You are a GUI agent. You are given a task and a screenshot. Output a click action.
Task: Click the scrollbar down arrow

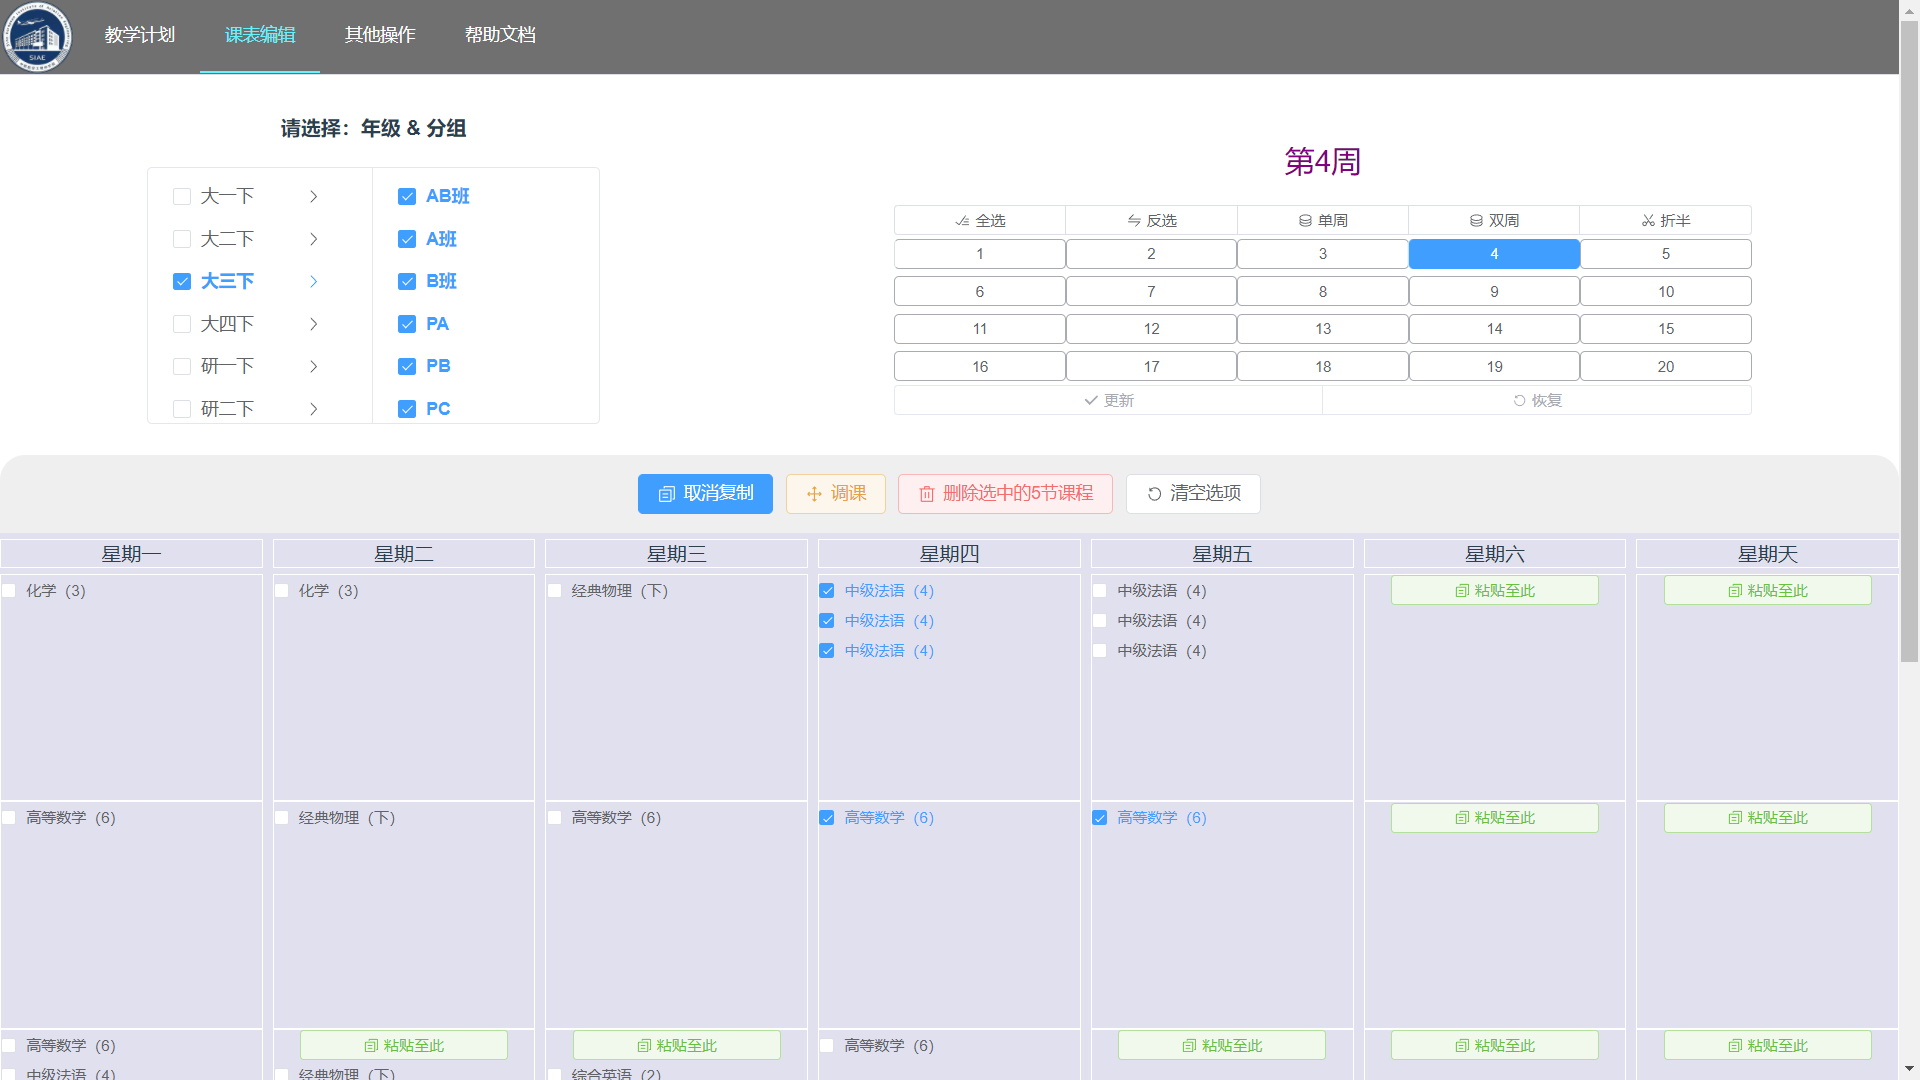point(1909,1070)
